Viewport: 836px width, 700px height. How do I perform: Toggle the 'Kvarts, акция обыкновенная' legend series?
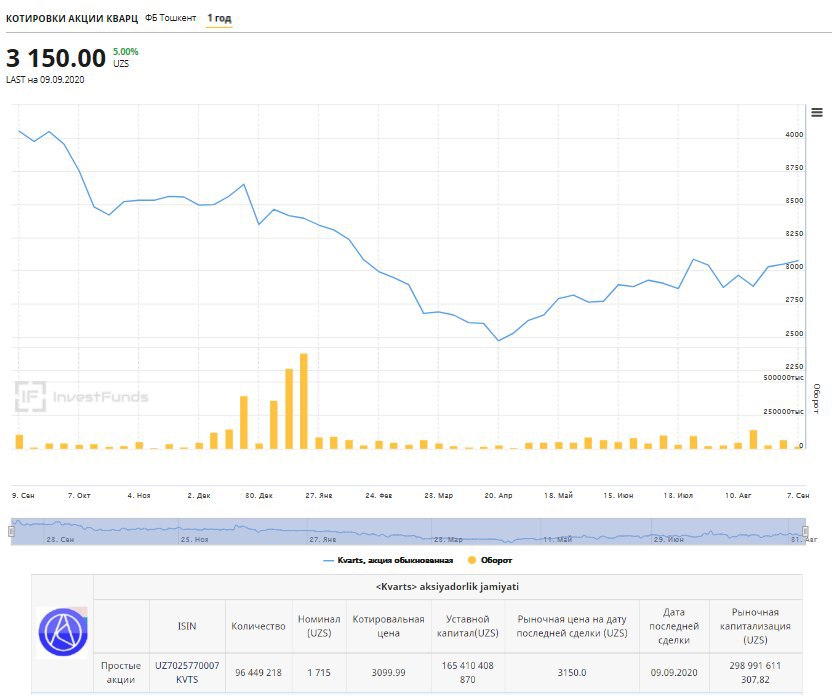[x=389, y=560]
